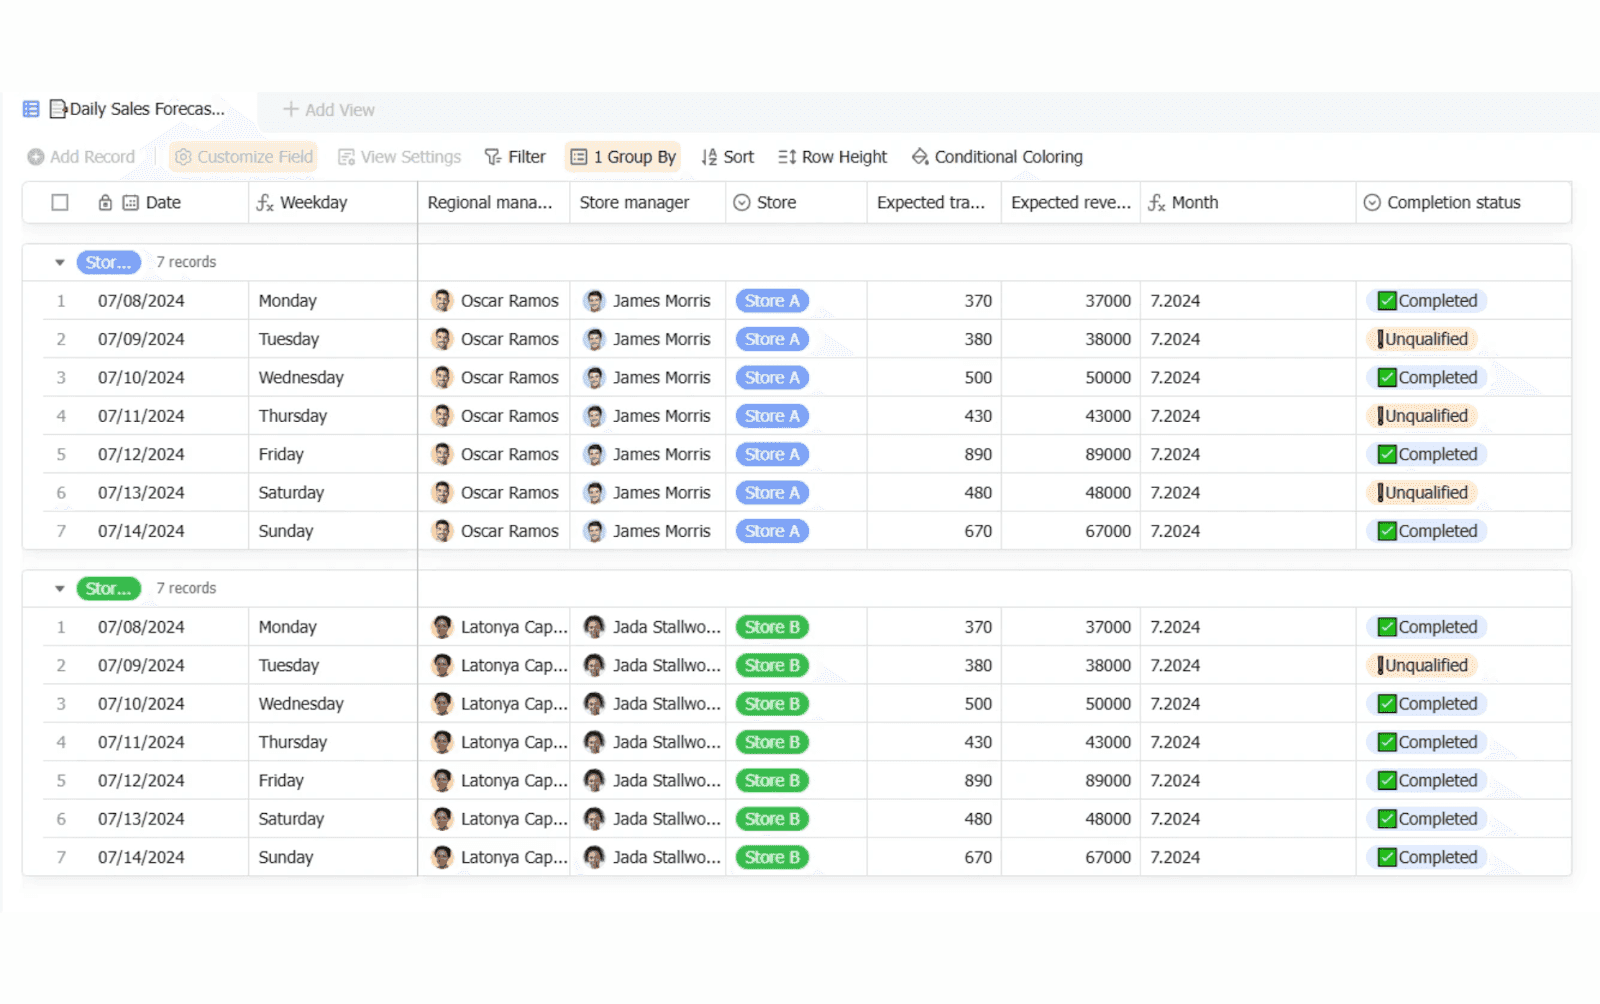Click the Month formula column header

pyautogui.click(x=1248, y=203)
